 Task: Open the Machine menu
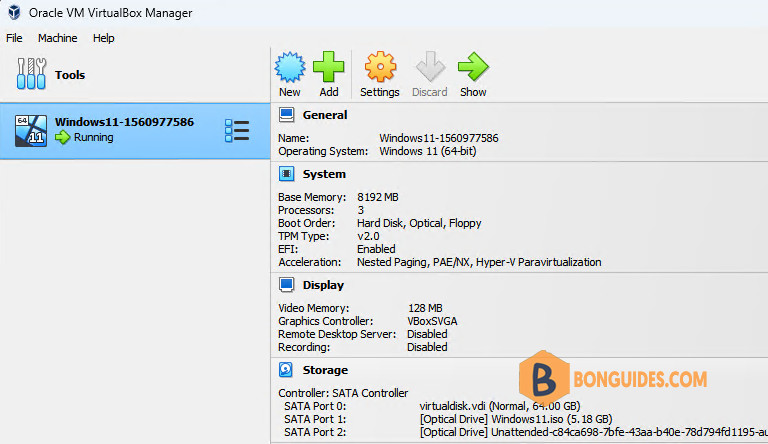pos(58,38)
